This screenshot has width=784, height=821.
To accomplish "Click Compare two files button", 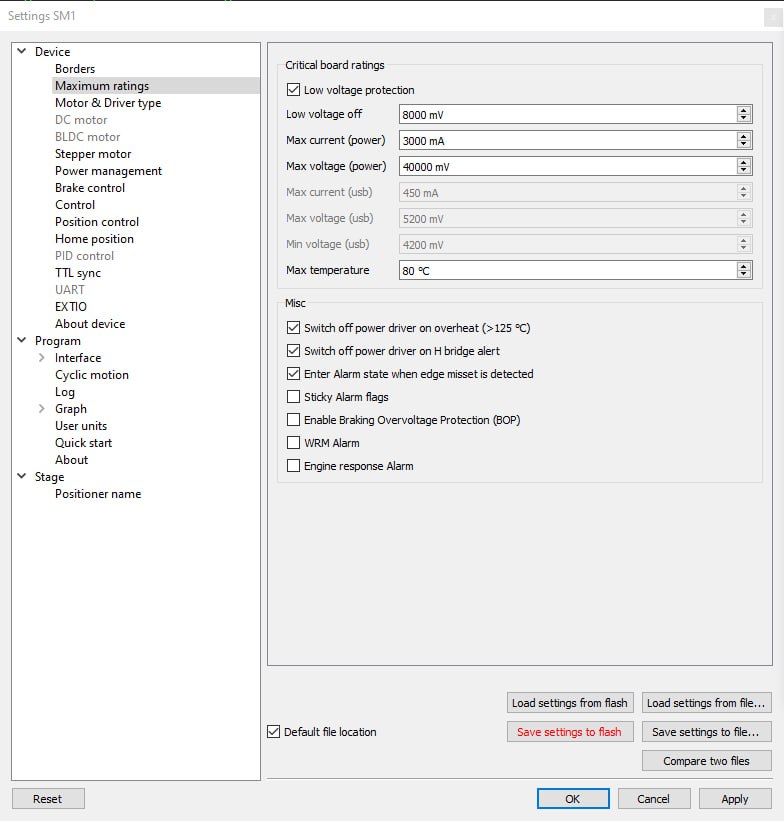I will point(706,761).
